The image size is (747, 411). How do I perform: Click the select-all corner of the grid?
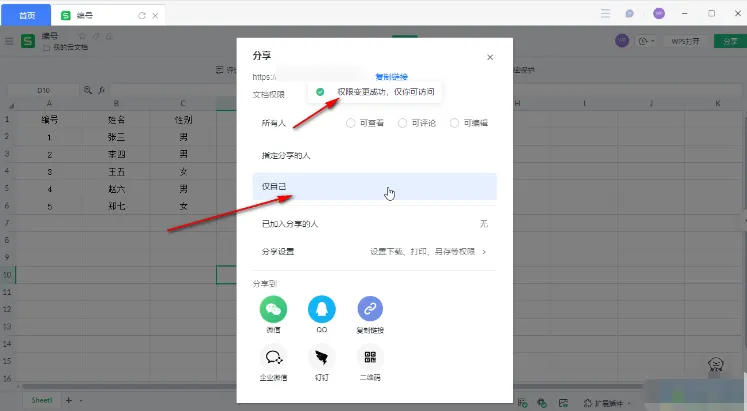[10, 104]
